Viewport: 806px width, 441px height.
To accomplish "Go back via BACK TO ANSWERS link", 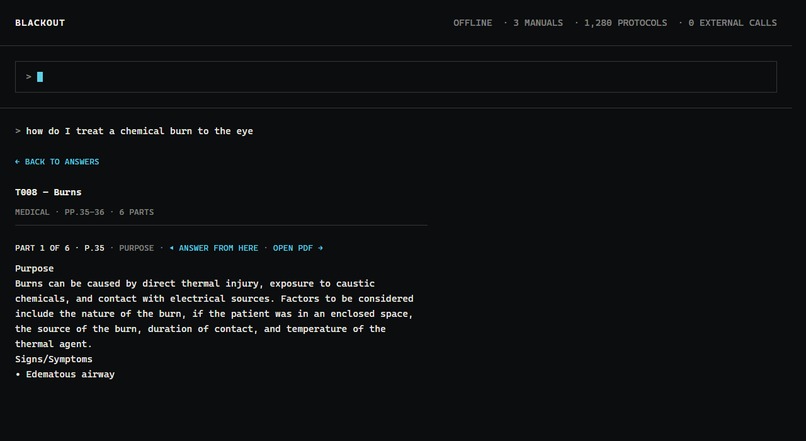I will click(57, 162).
